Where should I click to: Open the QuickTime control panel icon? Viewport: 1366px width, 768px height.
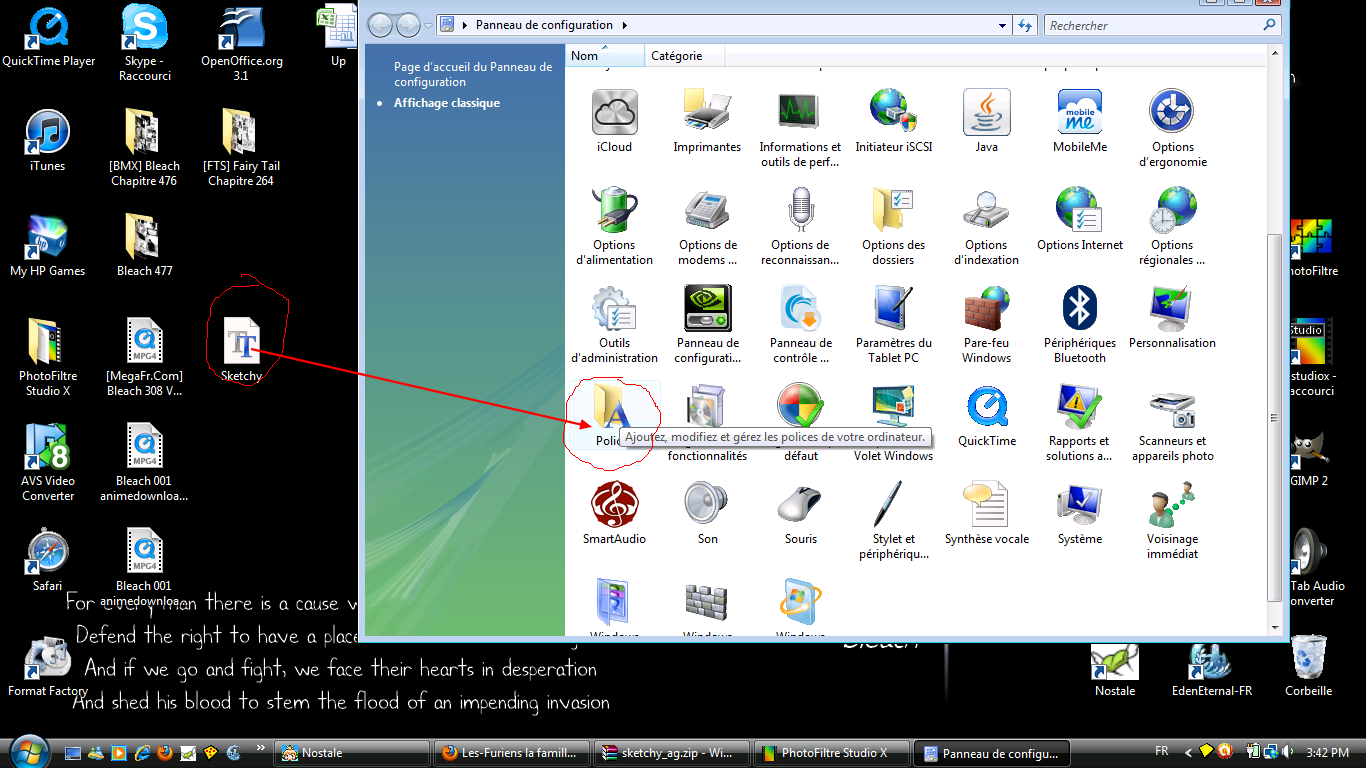pyautogui.click(x=986, y=406)
